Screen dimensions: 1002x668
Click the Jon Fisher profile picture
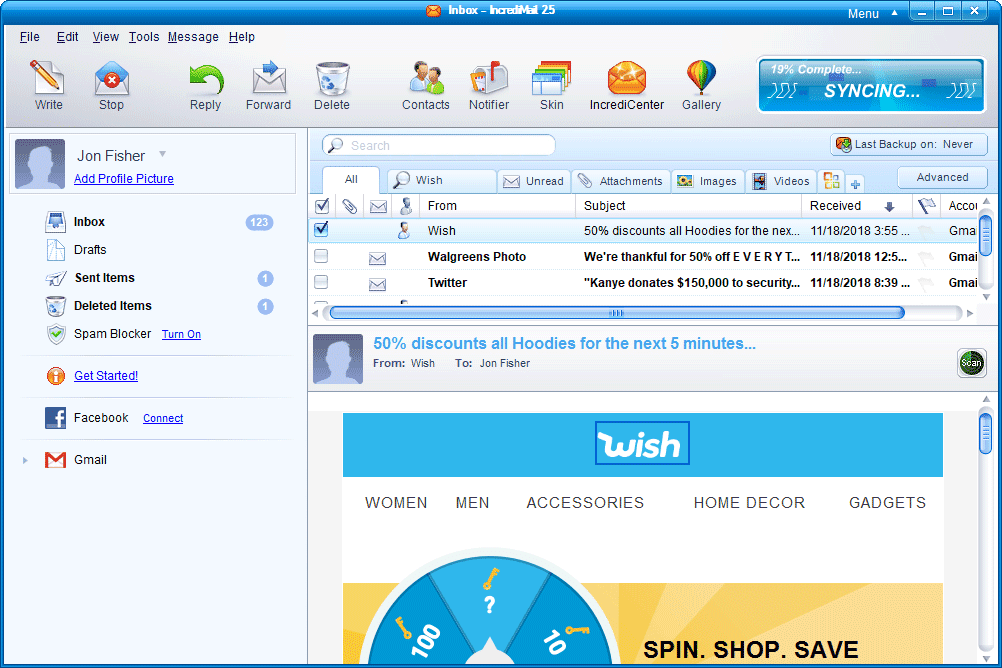[40, 164]
